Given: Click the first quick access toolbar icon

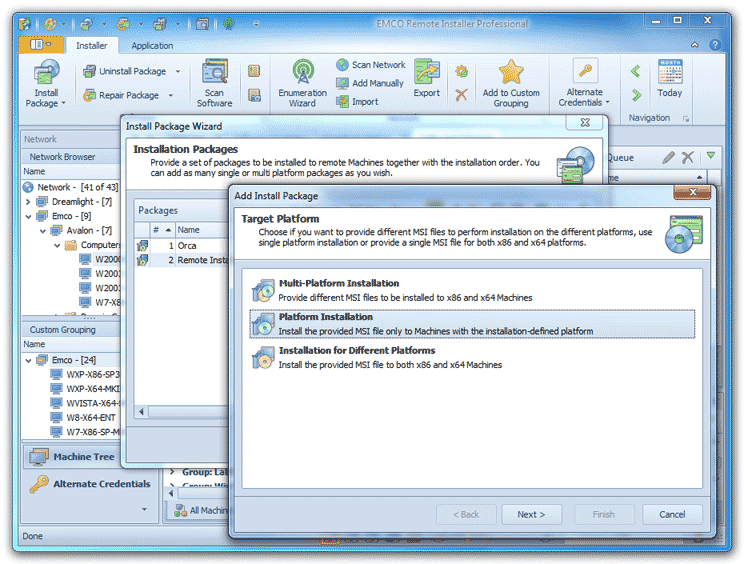Looking at the screenshot, I should point(25,23).
